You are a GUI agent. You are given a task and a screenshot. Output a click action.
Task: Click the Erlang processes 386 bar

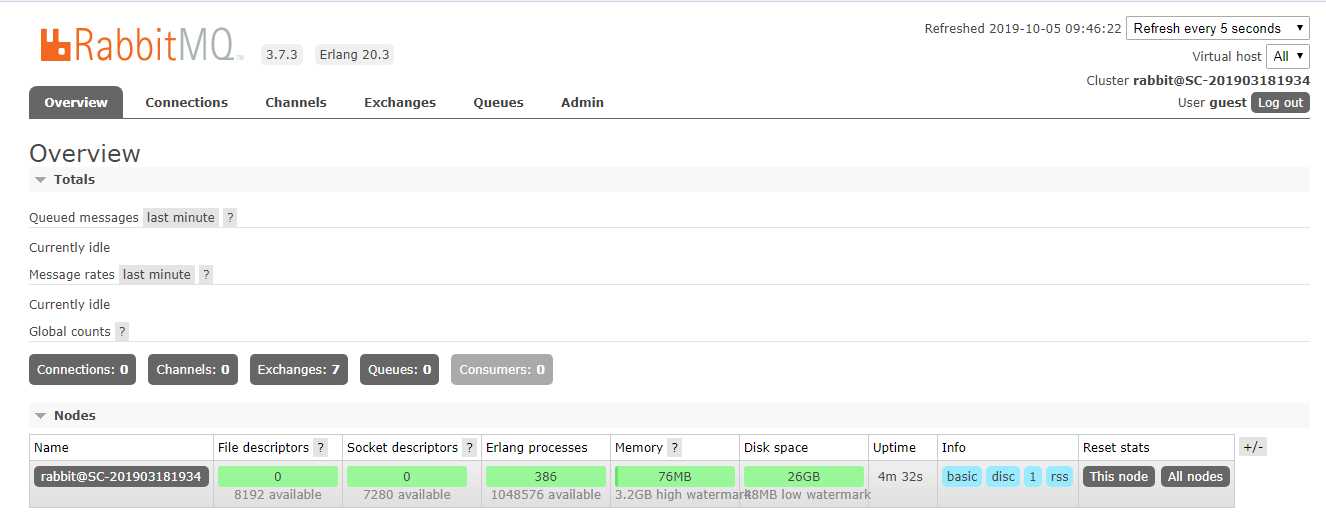click(546, 476)
